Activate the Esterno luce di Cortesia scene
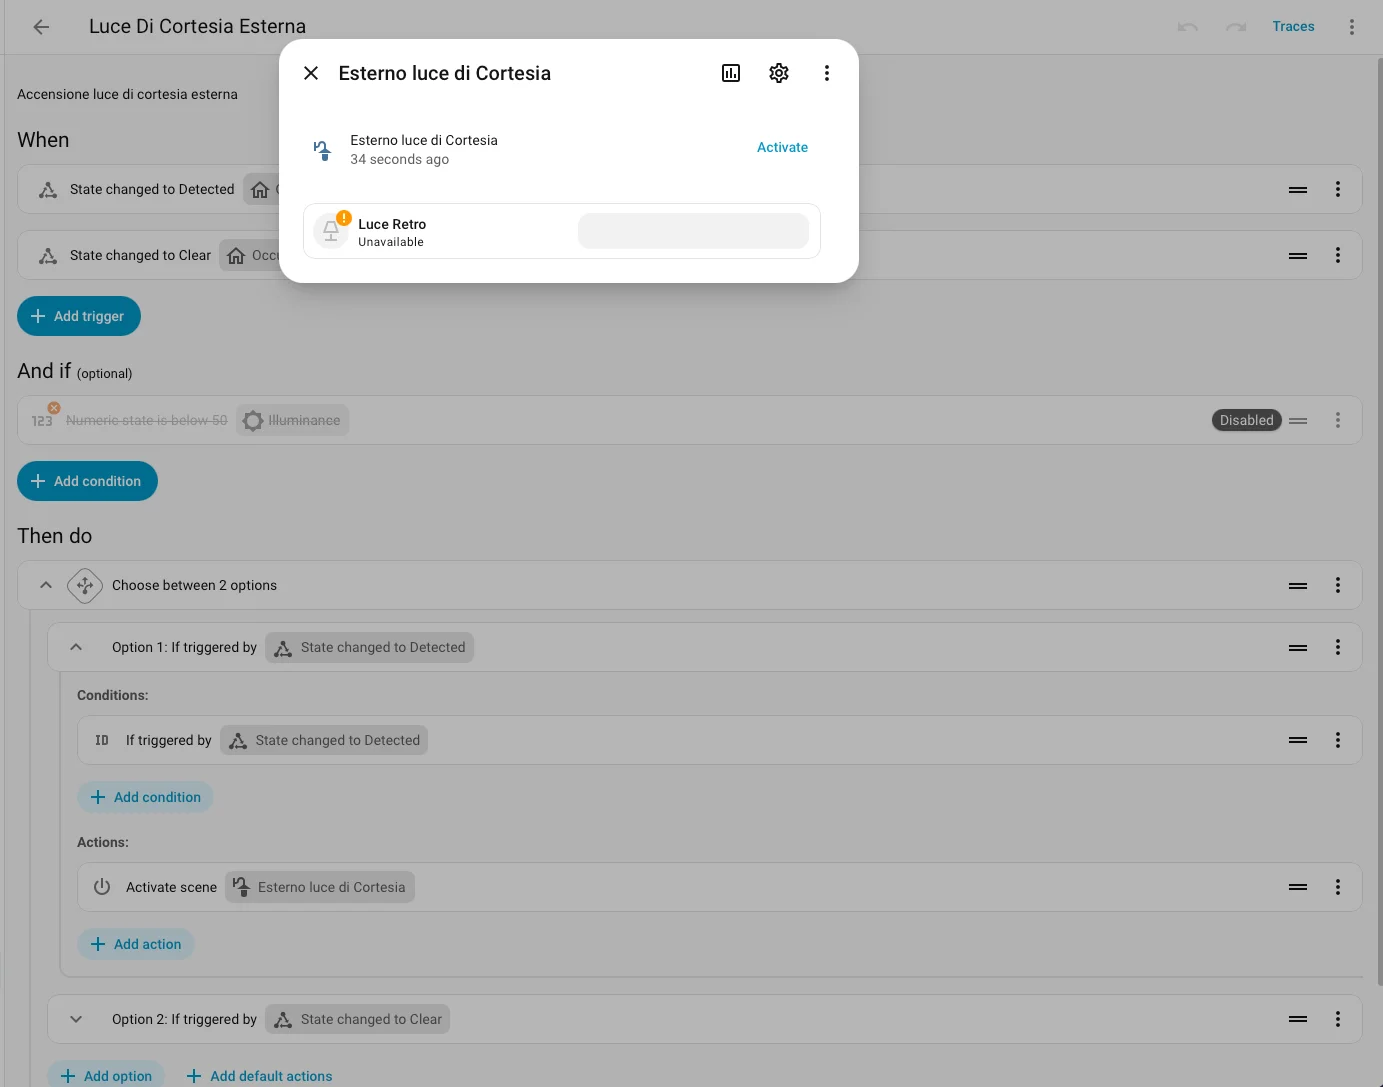 pos(782,147)
